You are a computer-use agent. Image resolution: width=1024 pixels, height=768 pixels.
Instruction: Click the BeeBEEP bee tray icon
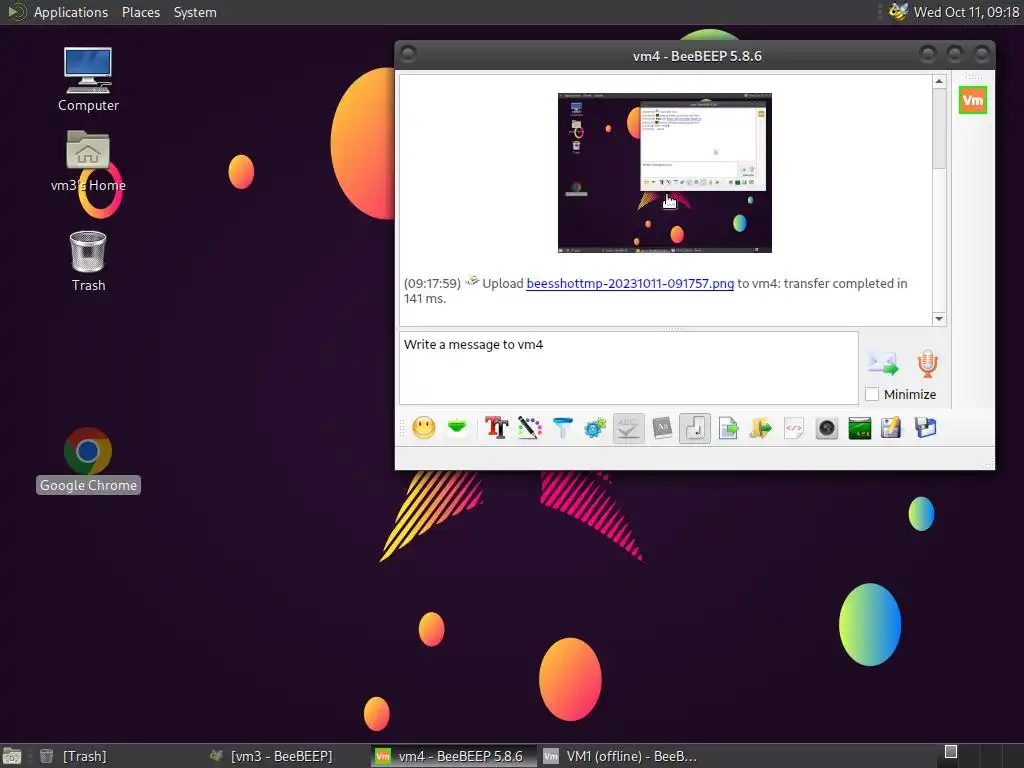coord(899,12)
